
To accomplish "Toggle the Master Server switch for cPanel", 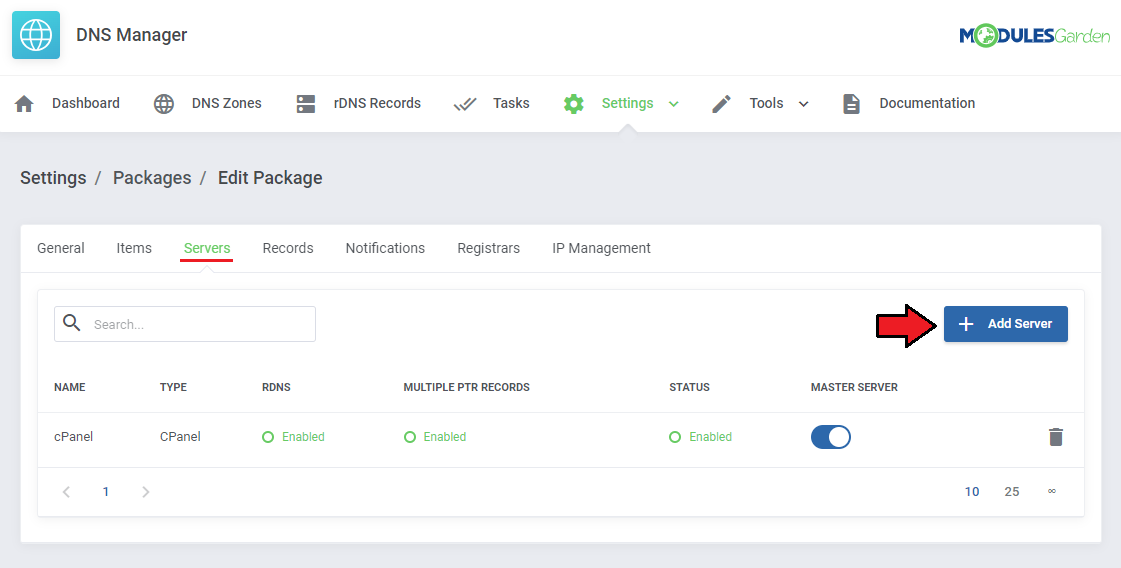I will pos(831,436).
